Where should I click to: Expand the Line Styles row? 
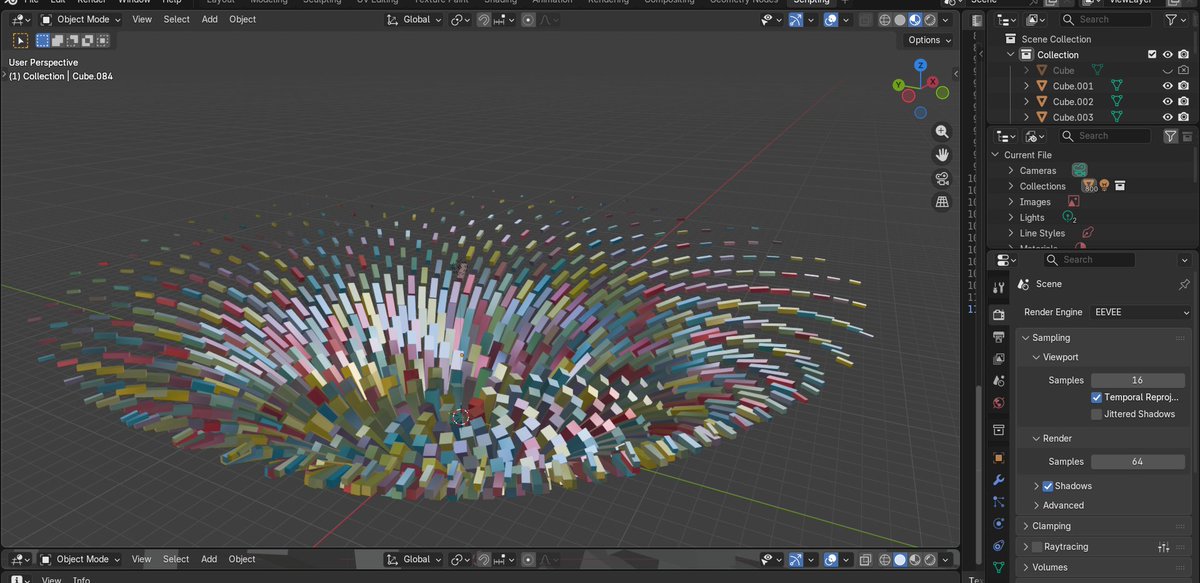pyautogui.click(x=1010, y=233)
